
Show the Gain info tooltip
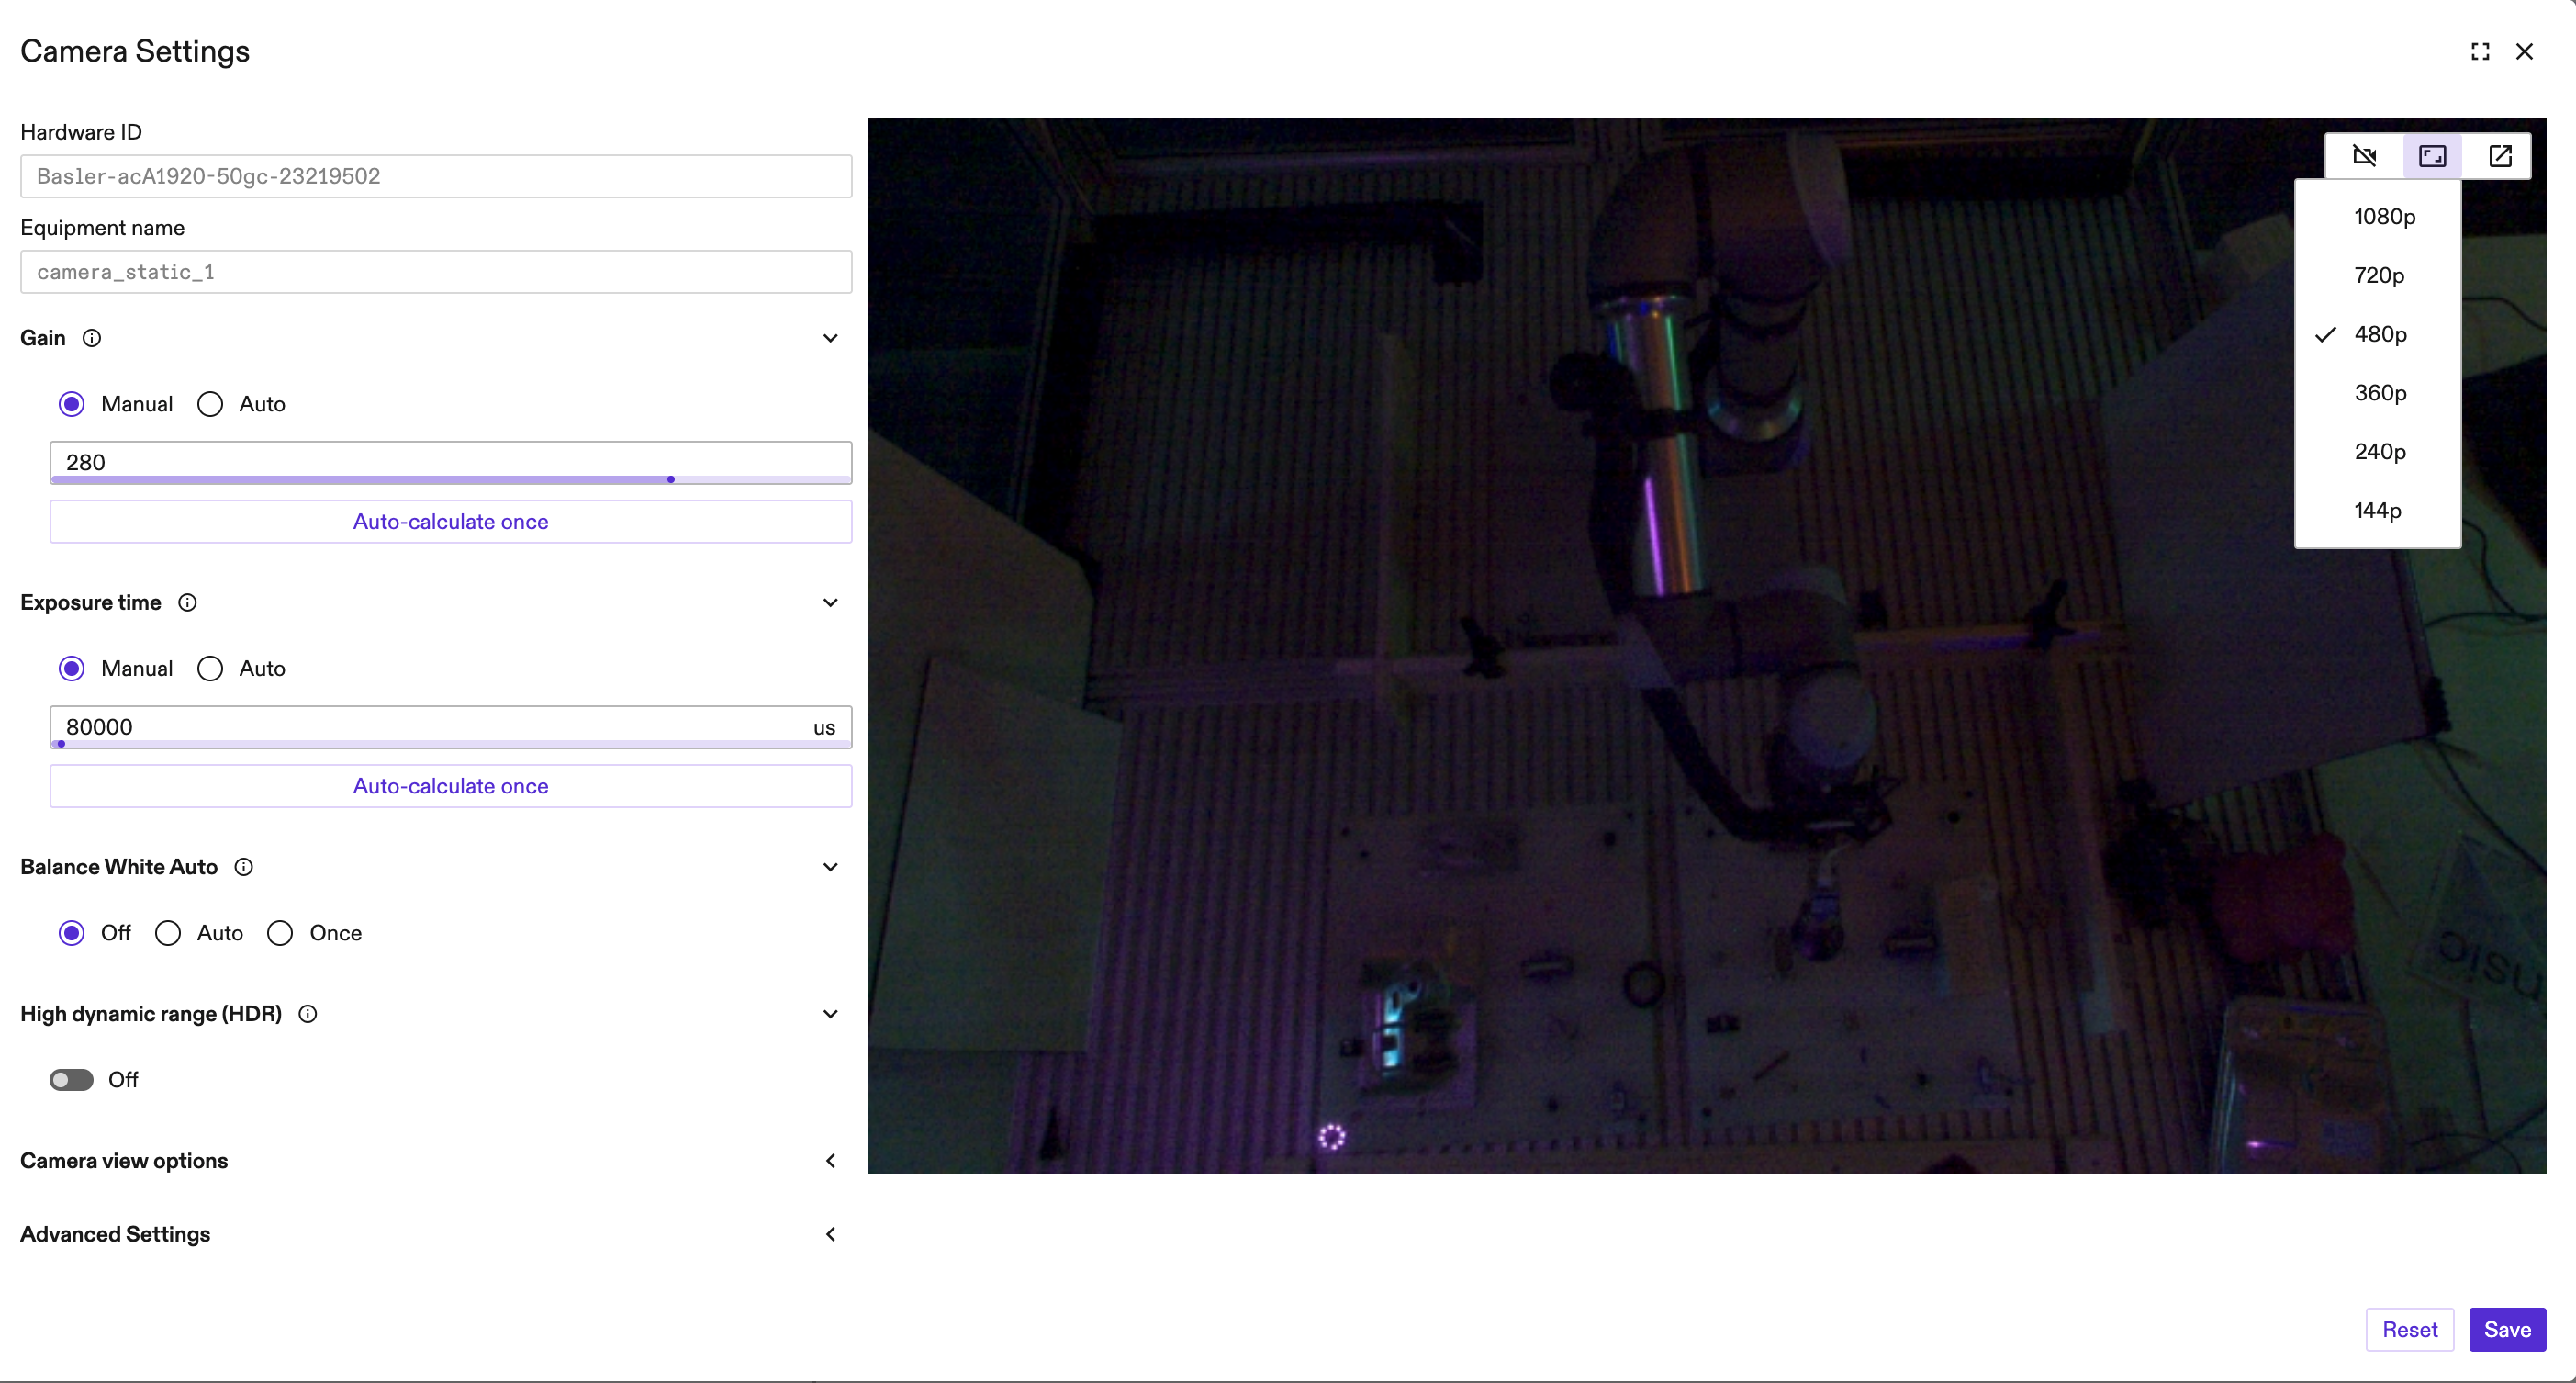click(x=93, y=338)
